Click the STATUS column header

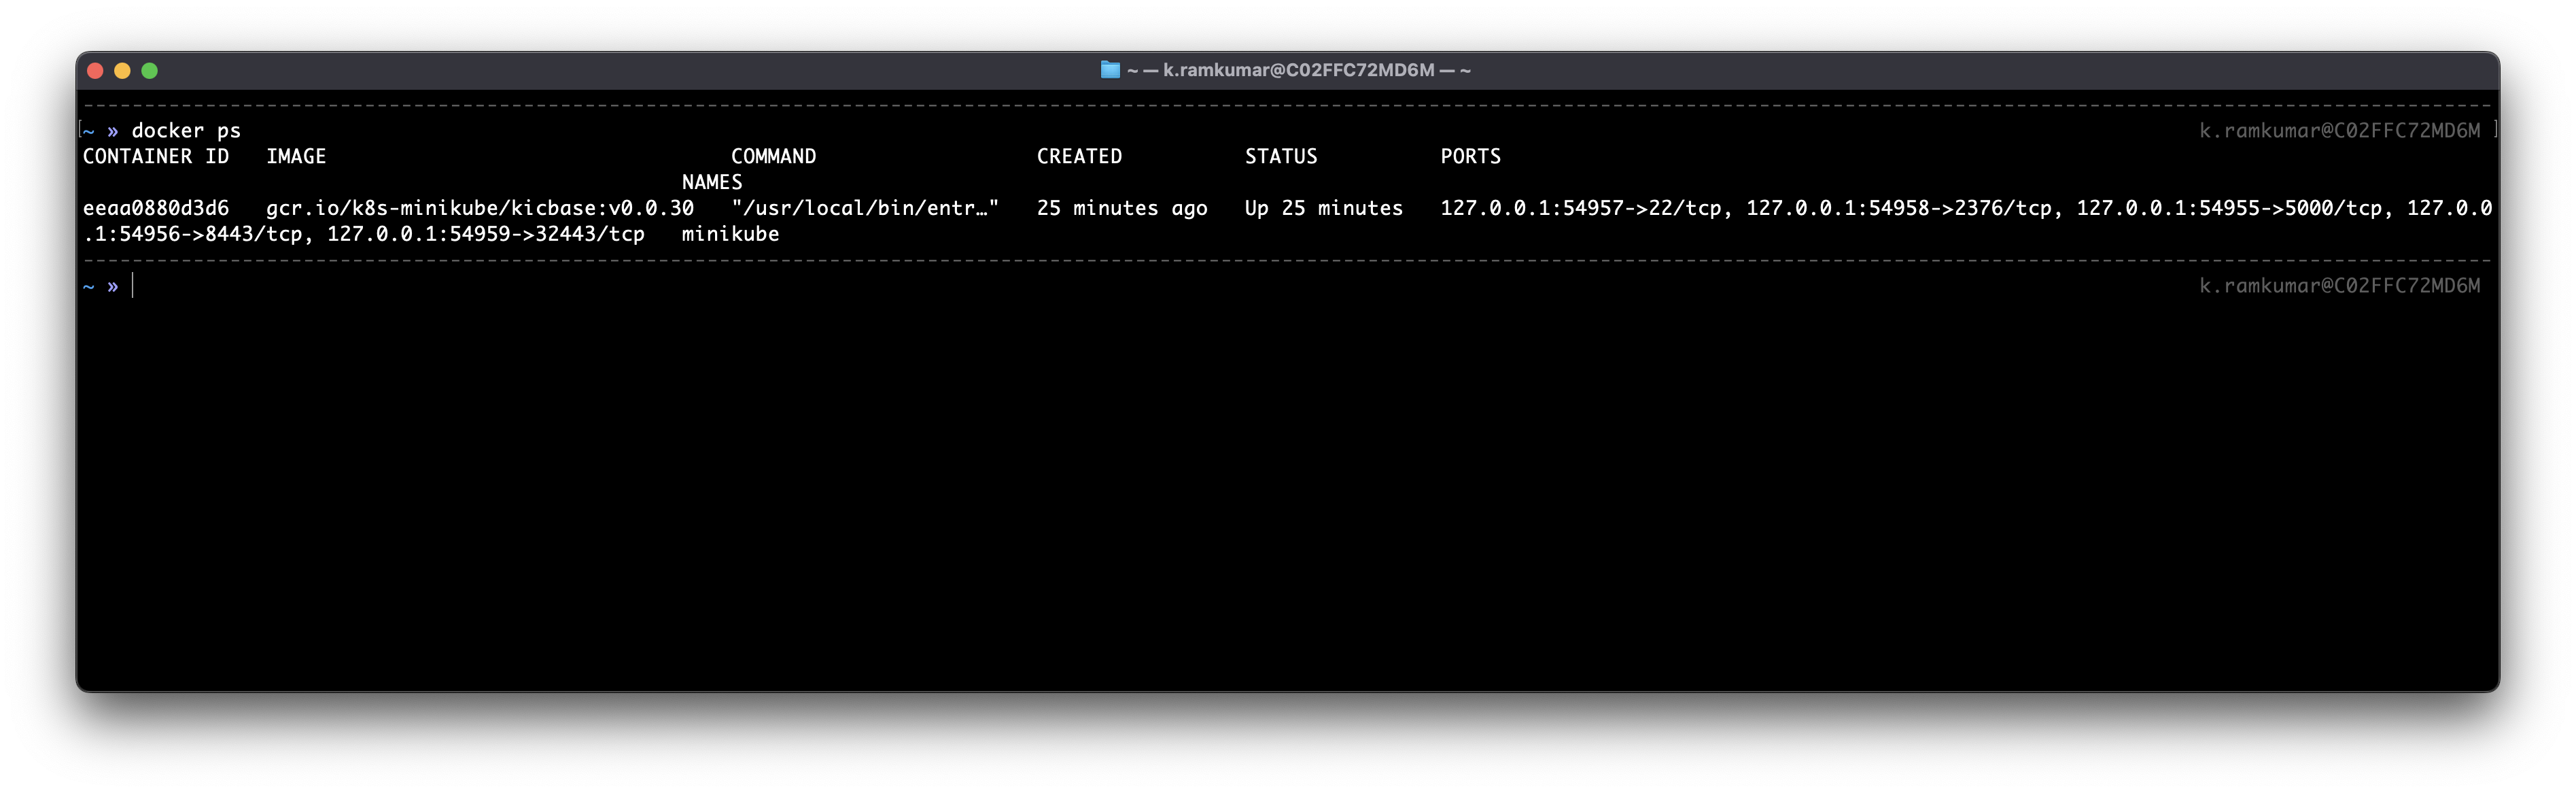[x=1281, y=156]
